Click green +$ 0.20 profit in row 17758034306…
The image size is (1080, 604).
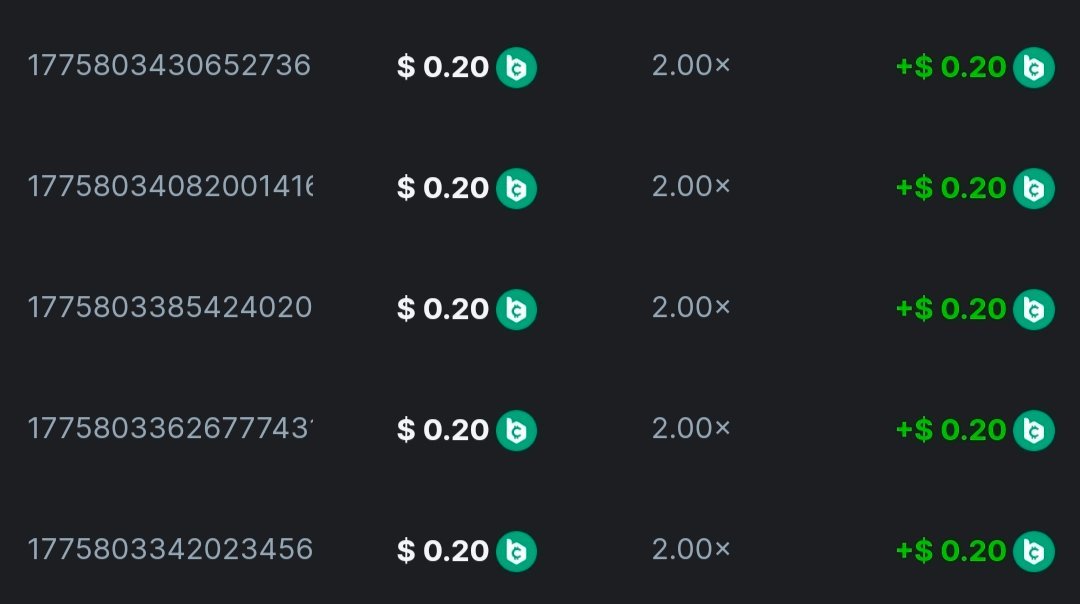(x=951, y=67)
